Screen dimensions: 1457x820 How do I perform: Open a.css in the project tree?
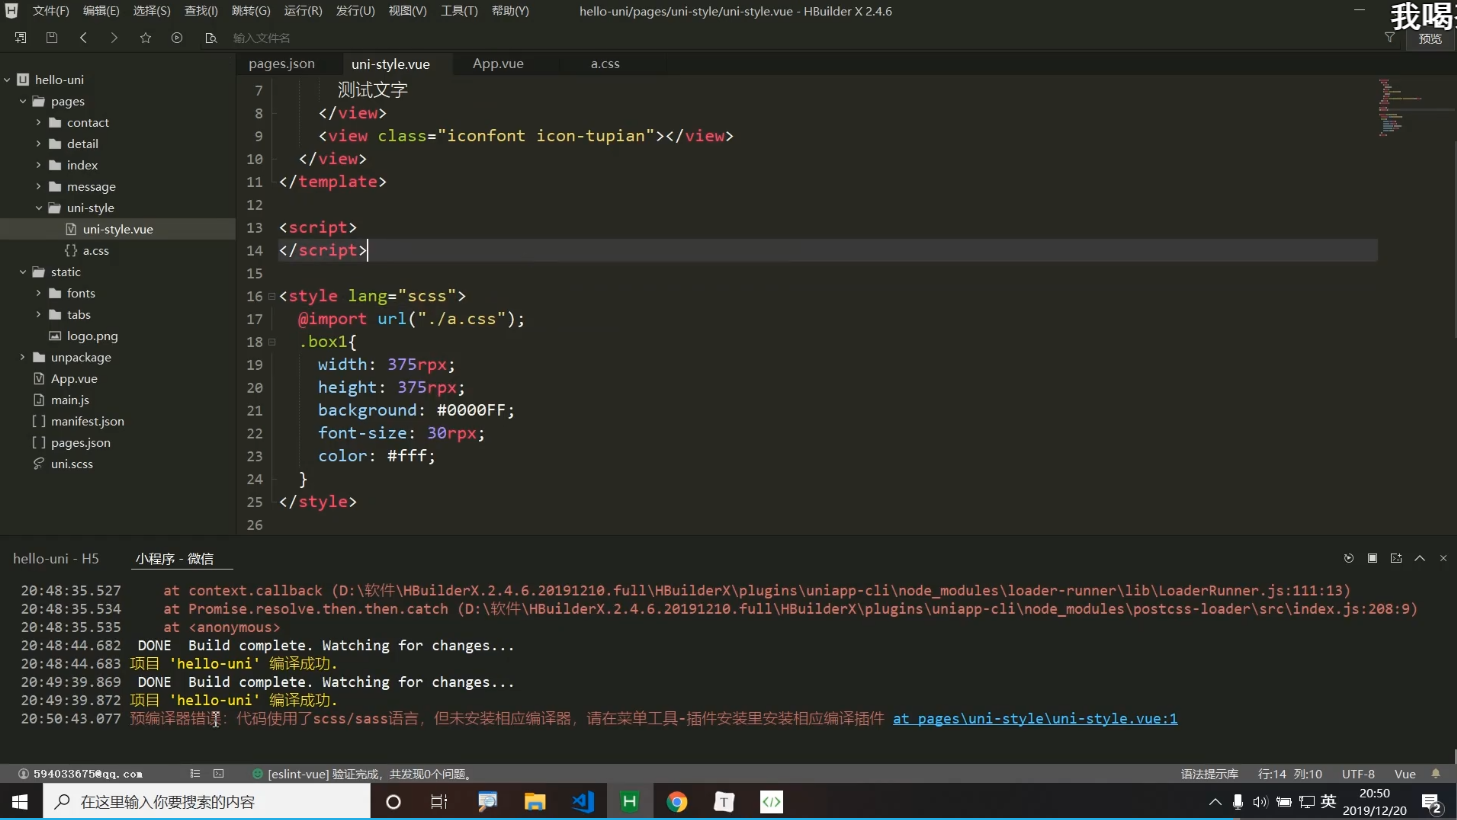coord(95,251)
